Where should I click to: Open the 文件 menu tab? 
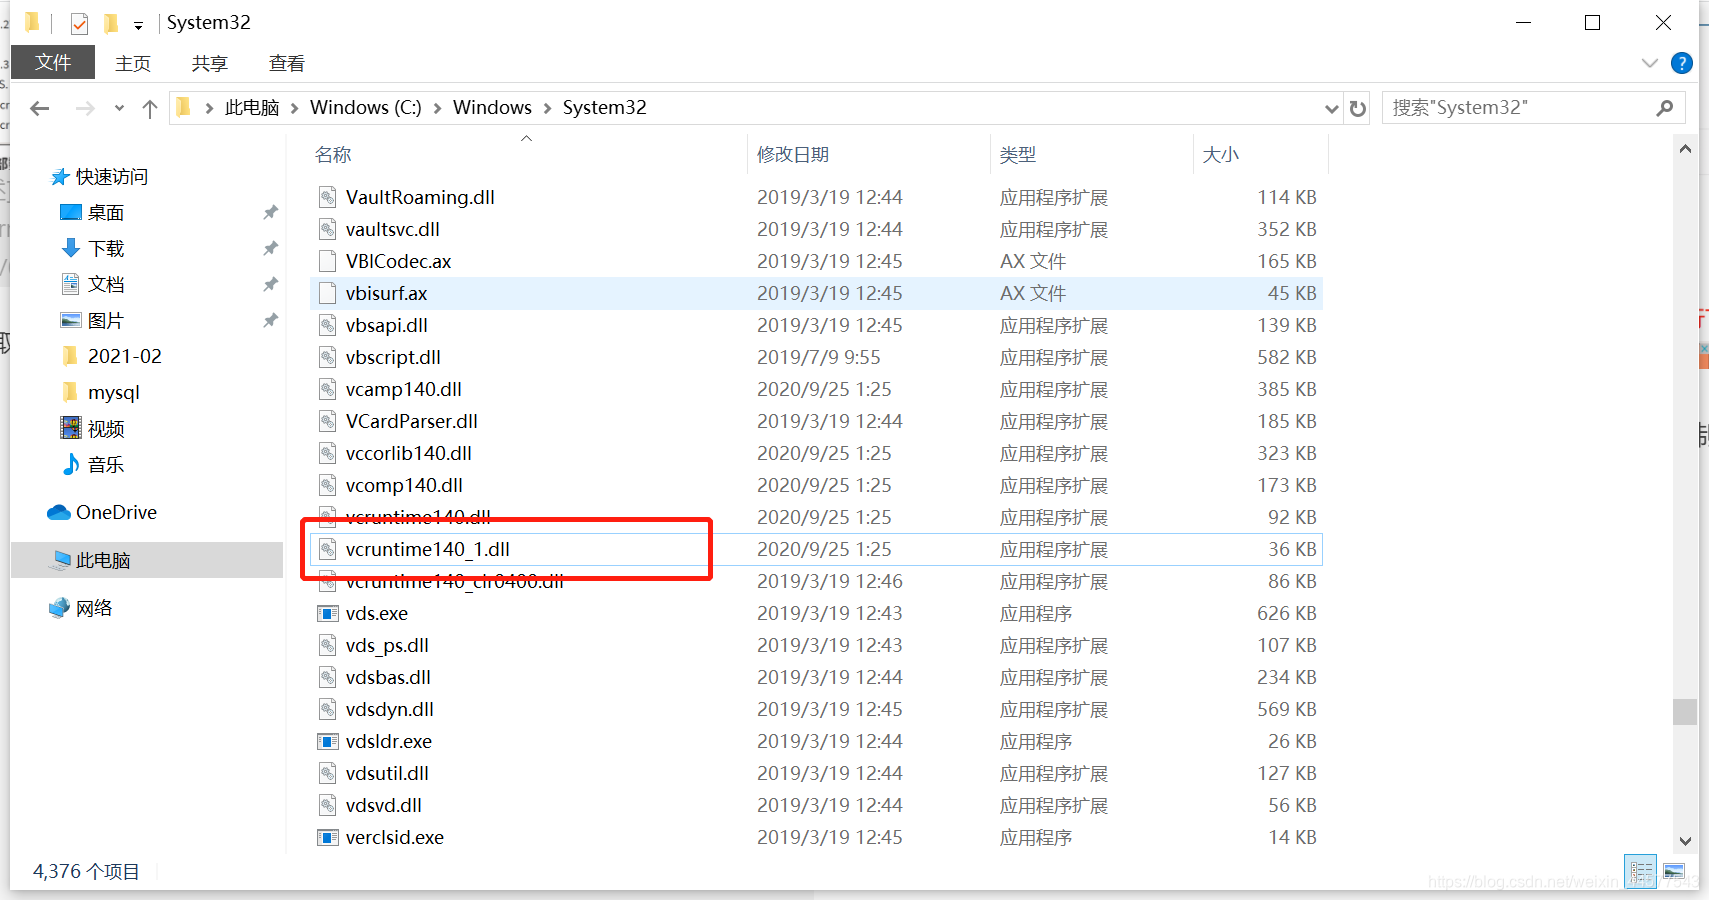point(53,62)
